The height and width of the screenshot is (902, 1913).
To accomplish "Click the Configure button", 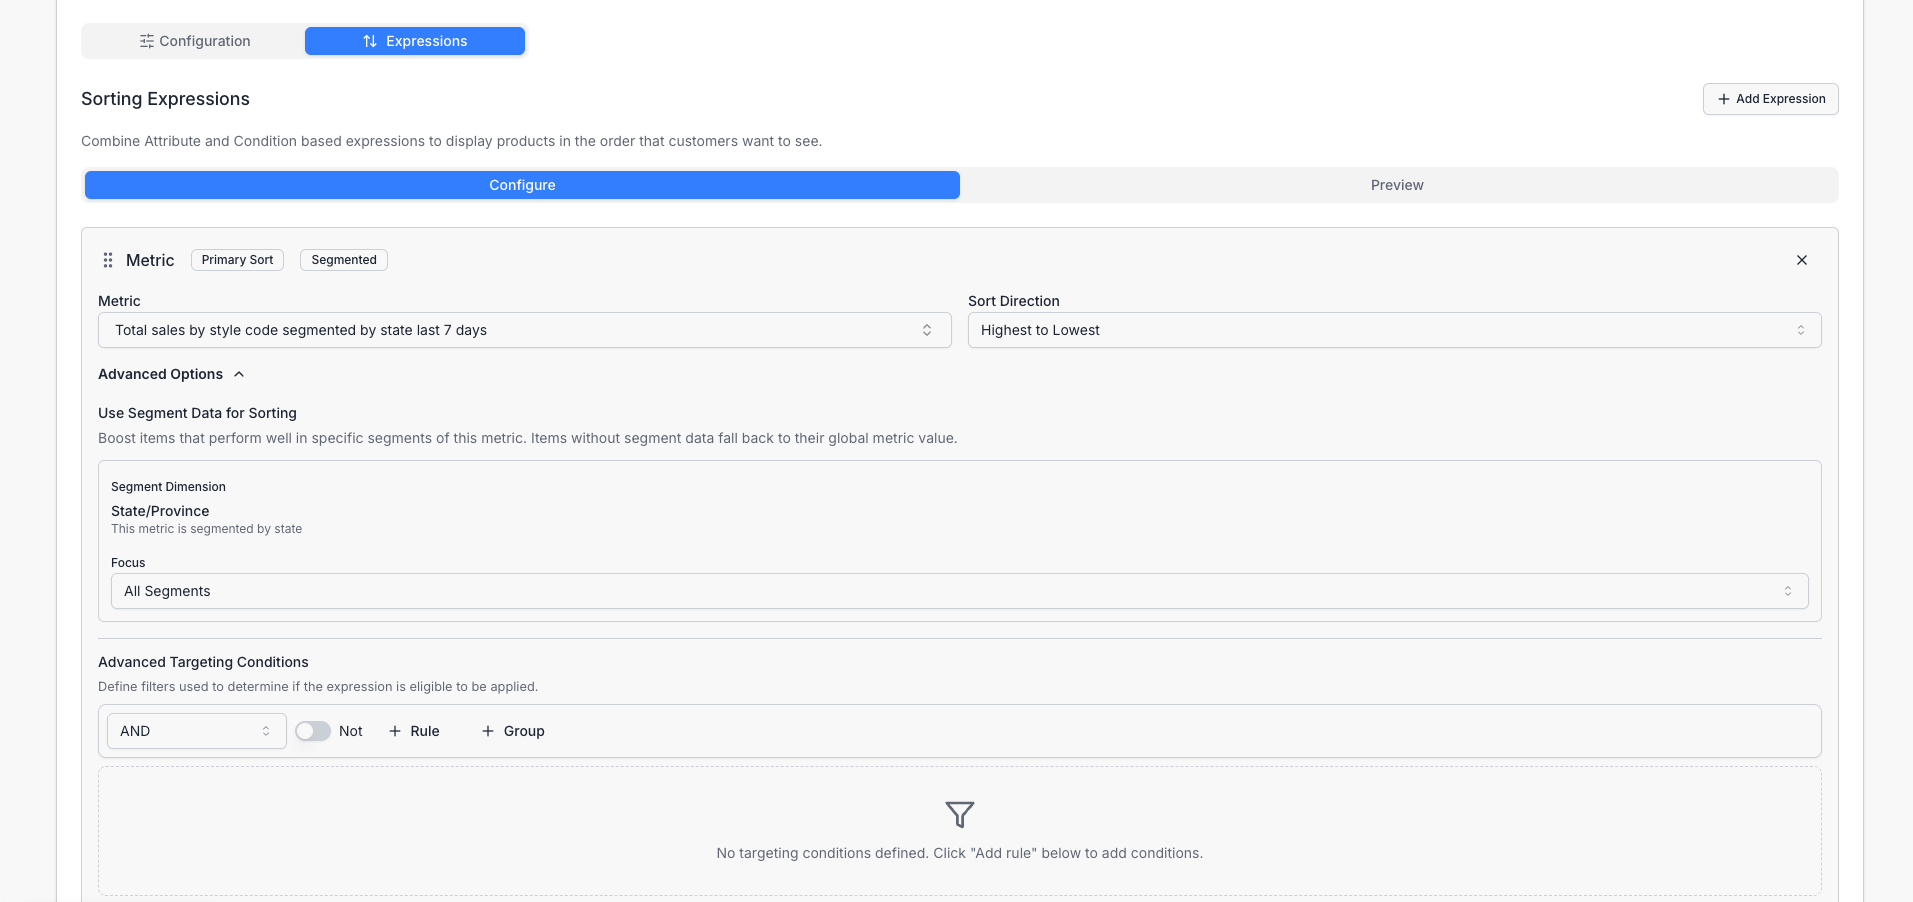I will 521,185.
